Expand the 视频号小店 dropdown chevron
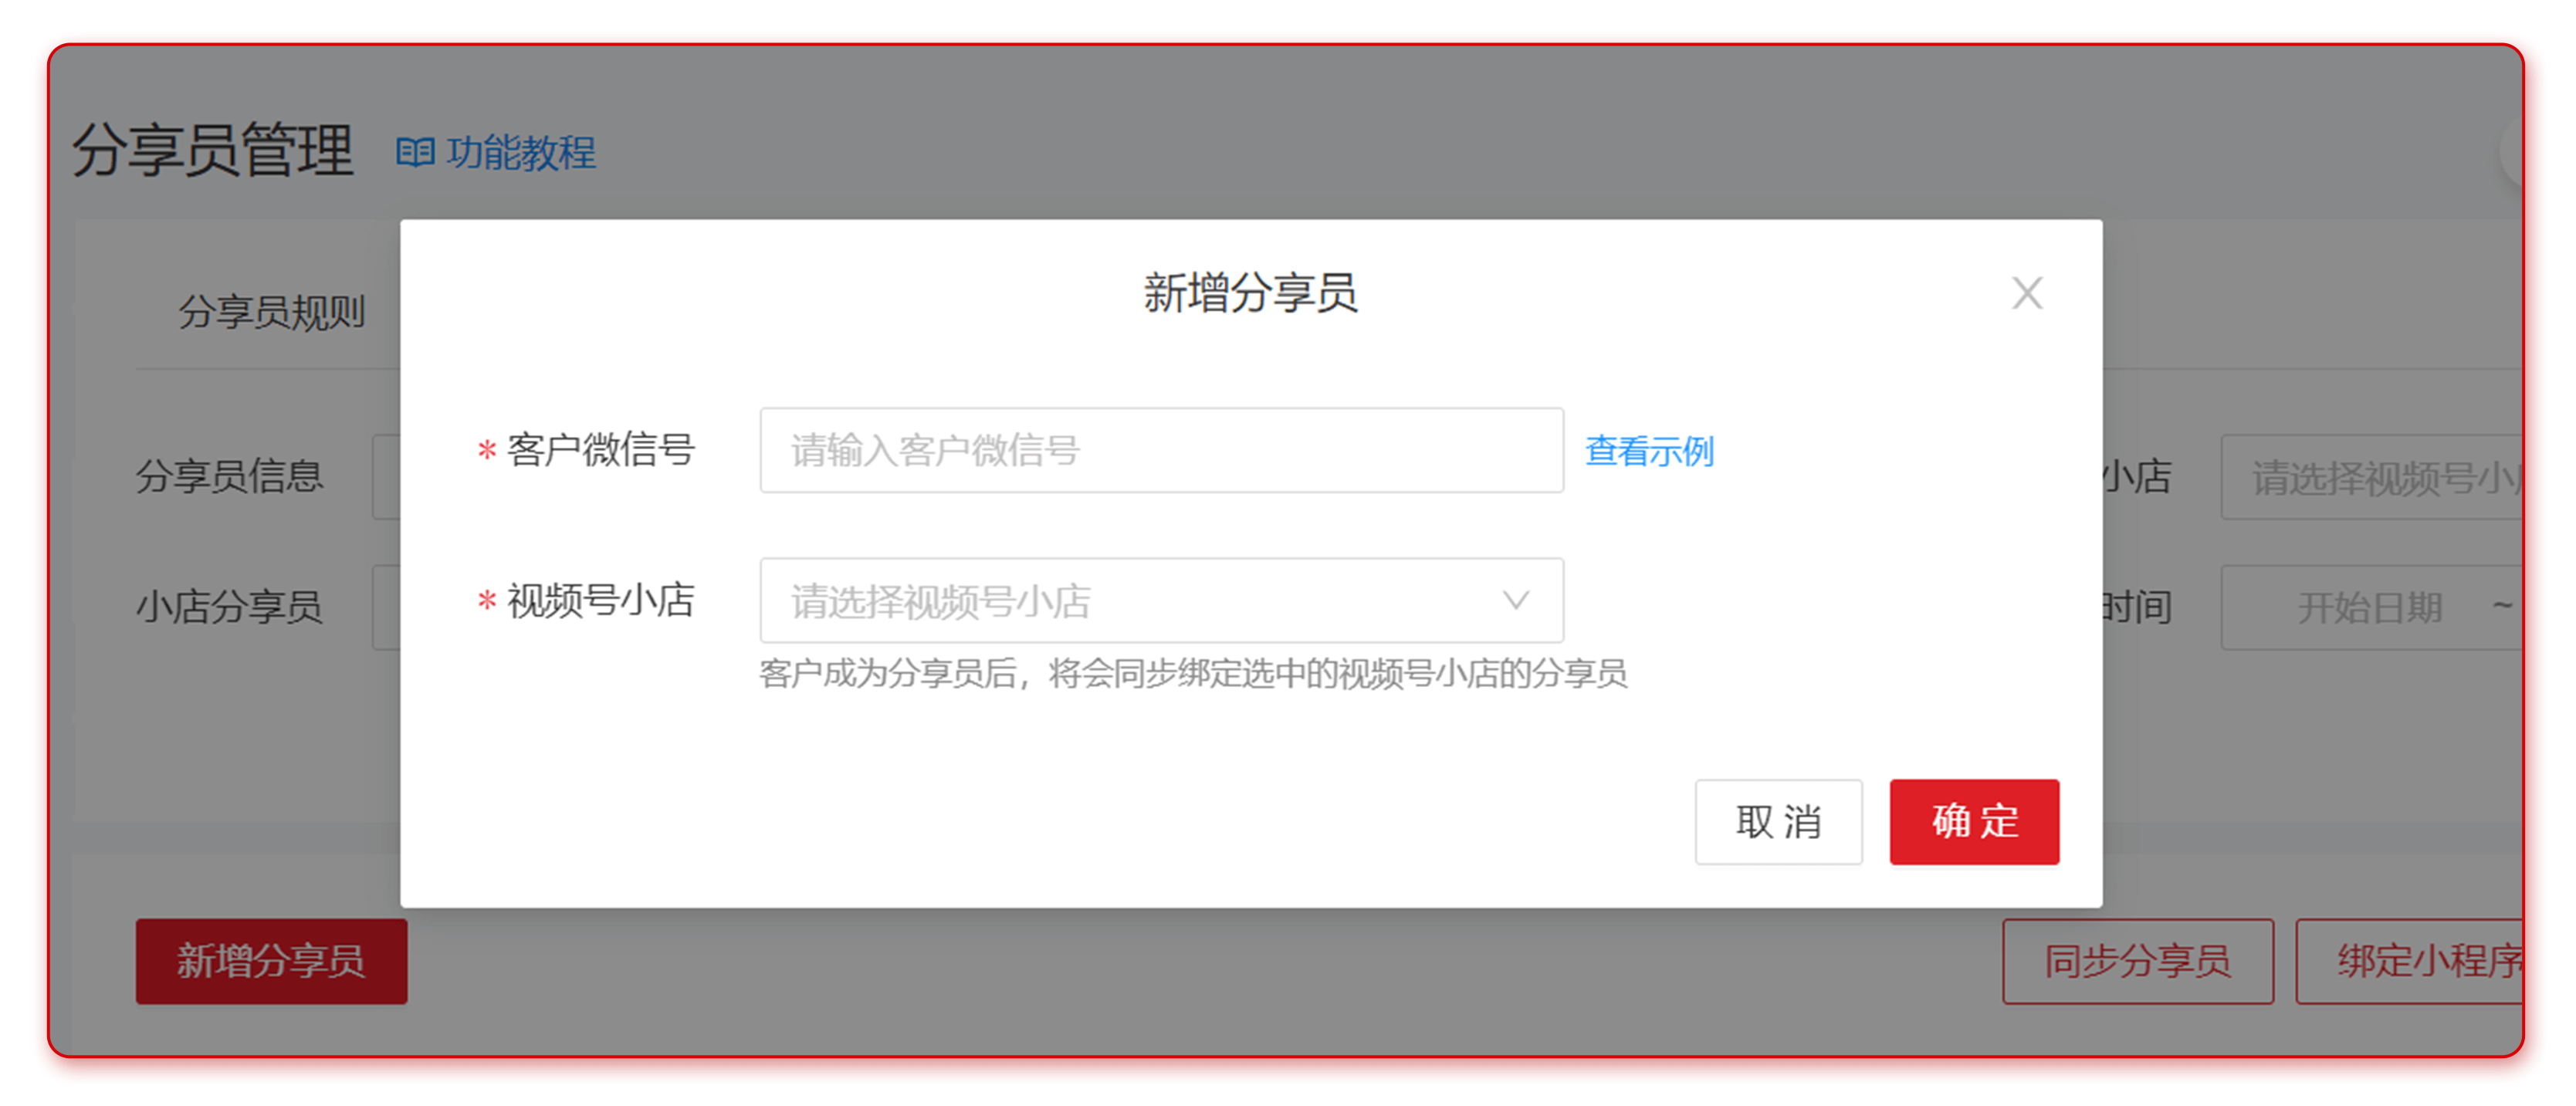This screenshot has height=1106, width=2576. coord(1516,600)
